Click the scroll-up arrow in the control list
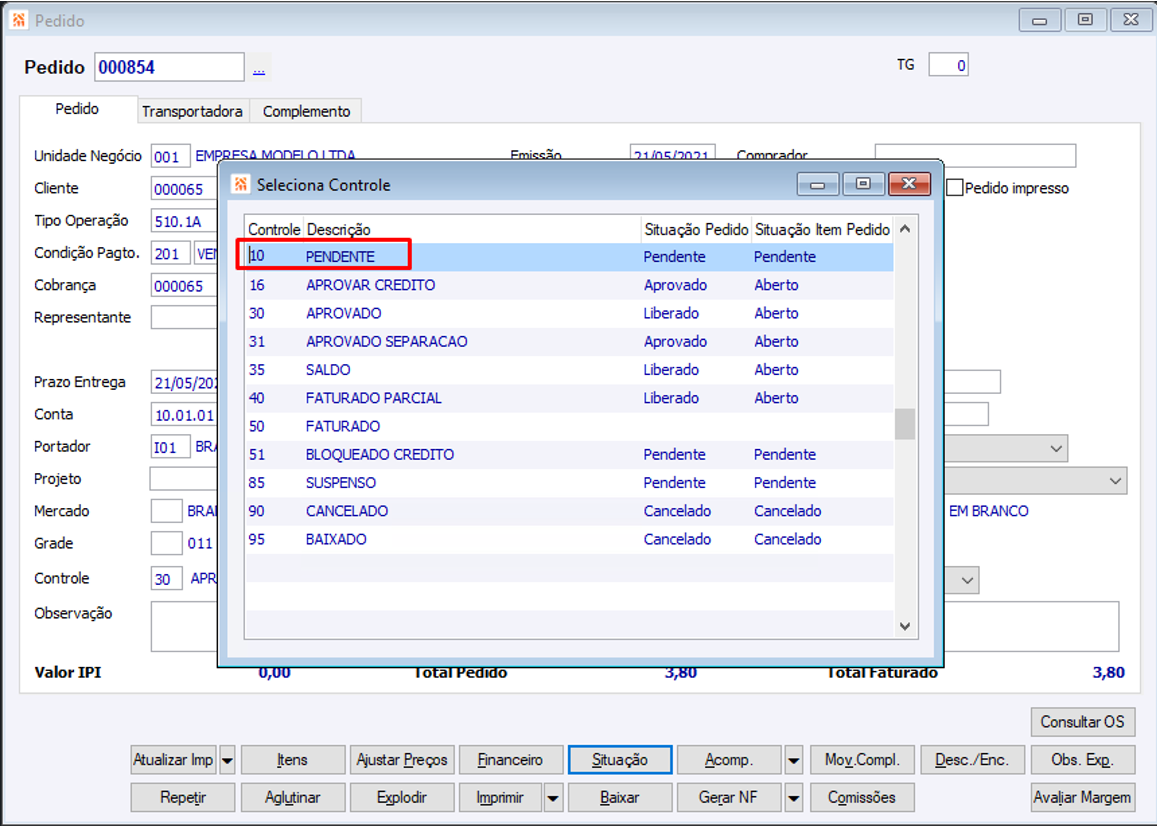The image size is (1157, 826). pos(905,229)
